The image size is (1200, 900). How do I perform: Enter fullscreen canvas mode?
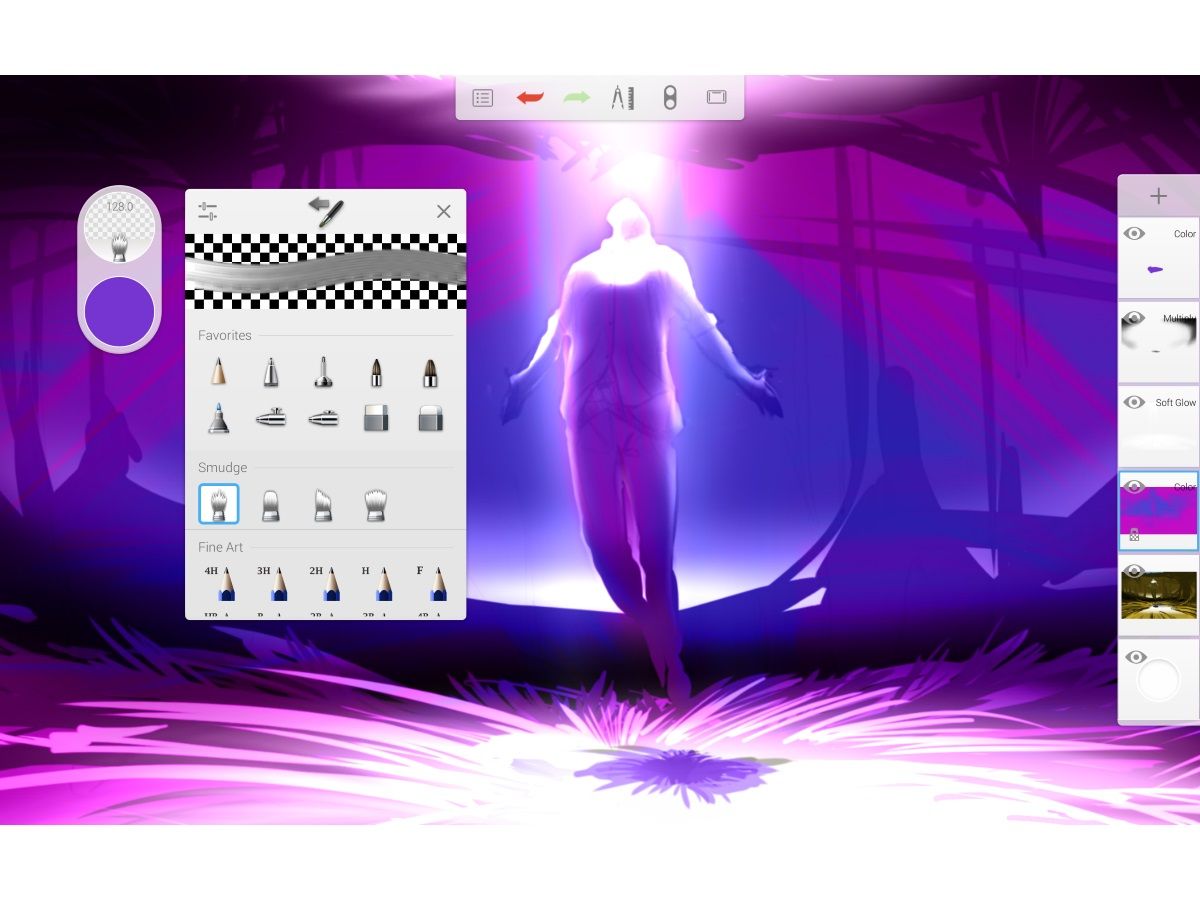(716, 98)
